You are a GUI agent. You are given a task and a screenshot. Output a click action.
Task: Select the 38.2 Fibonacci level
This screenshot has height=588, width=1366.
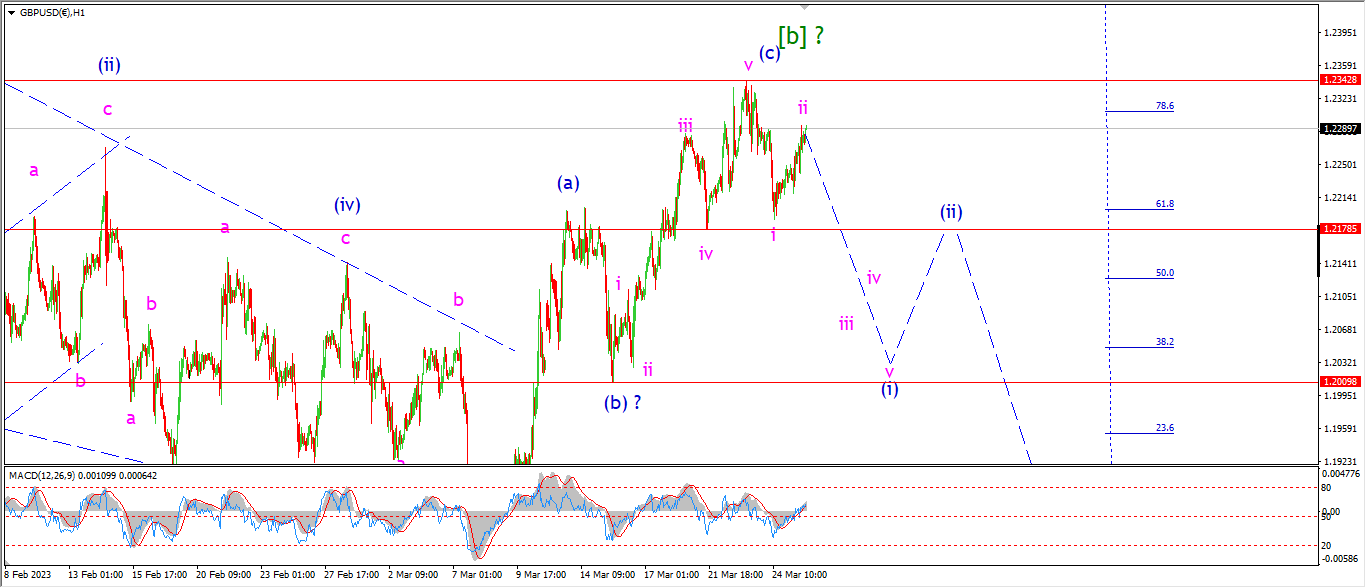(x=1164, y=341)
